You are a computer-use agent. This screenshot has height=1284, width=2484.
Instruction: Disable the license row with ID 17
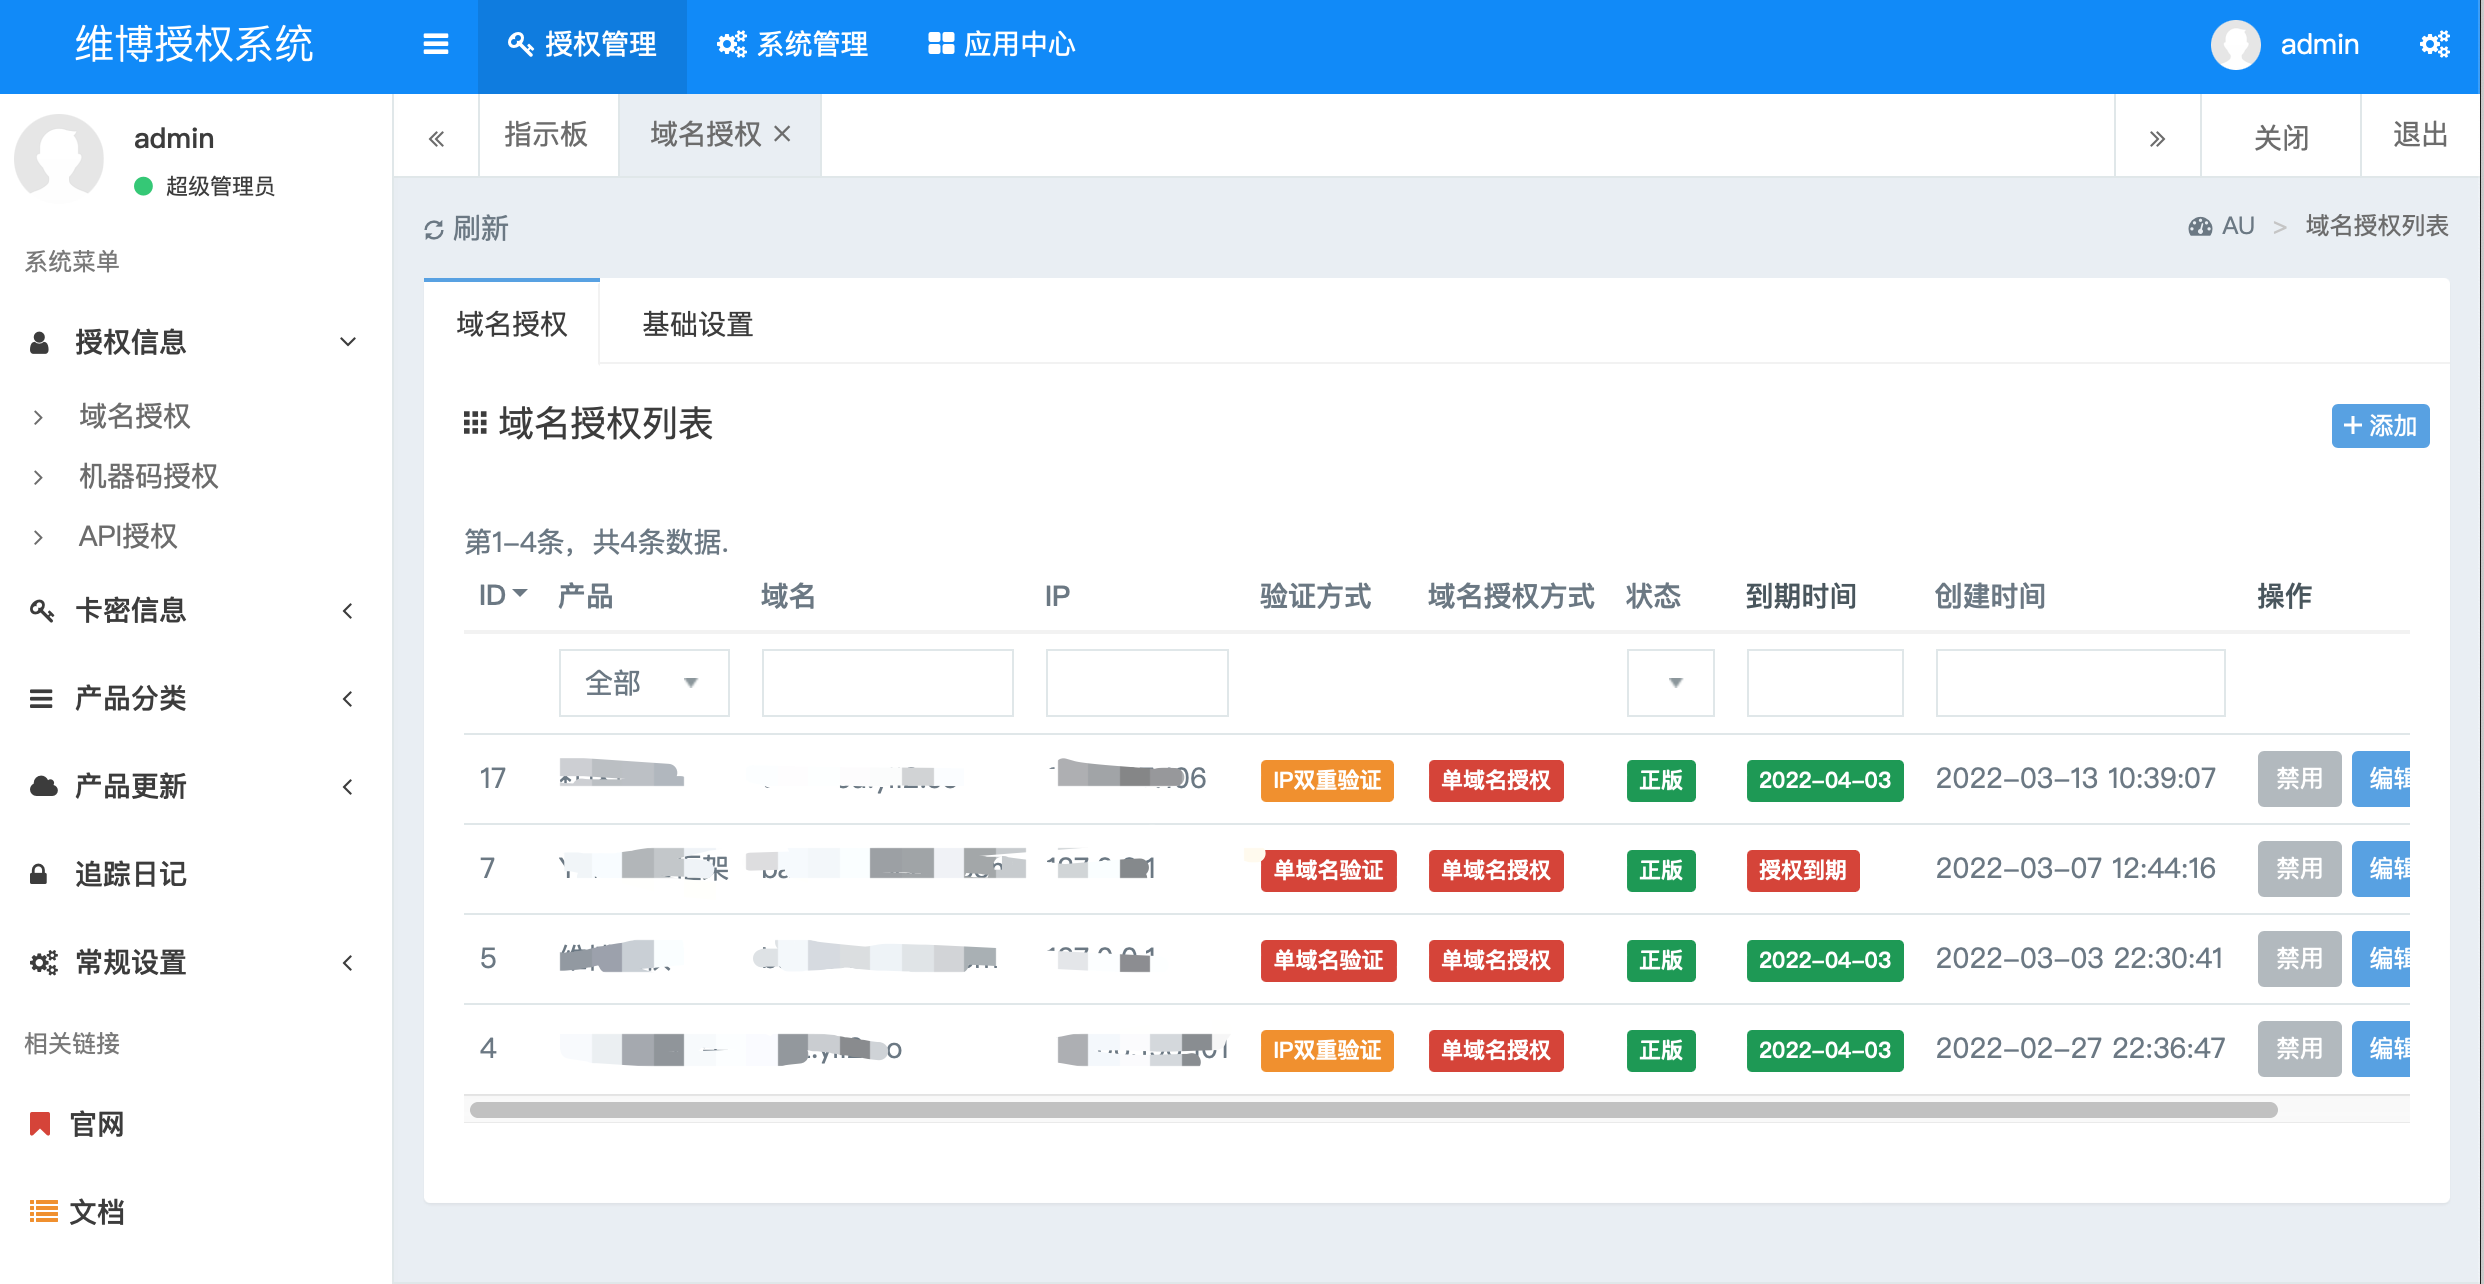tap(2298, 779)
